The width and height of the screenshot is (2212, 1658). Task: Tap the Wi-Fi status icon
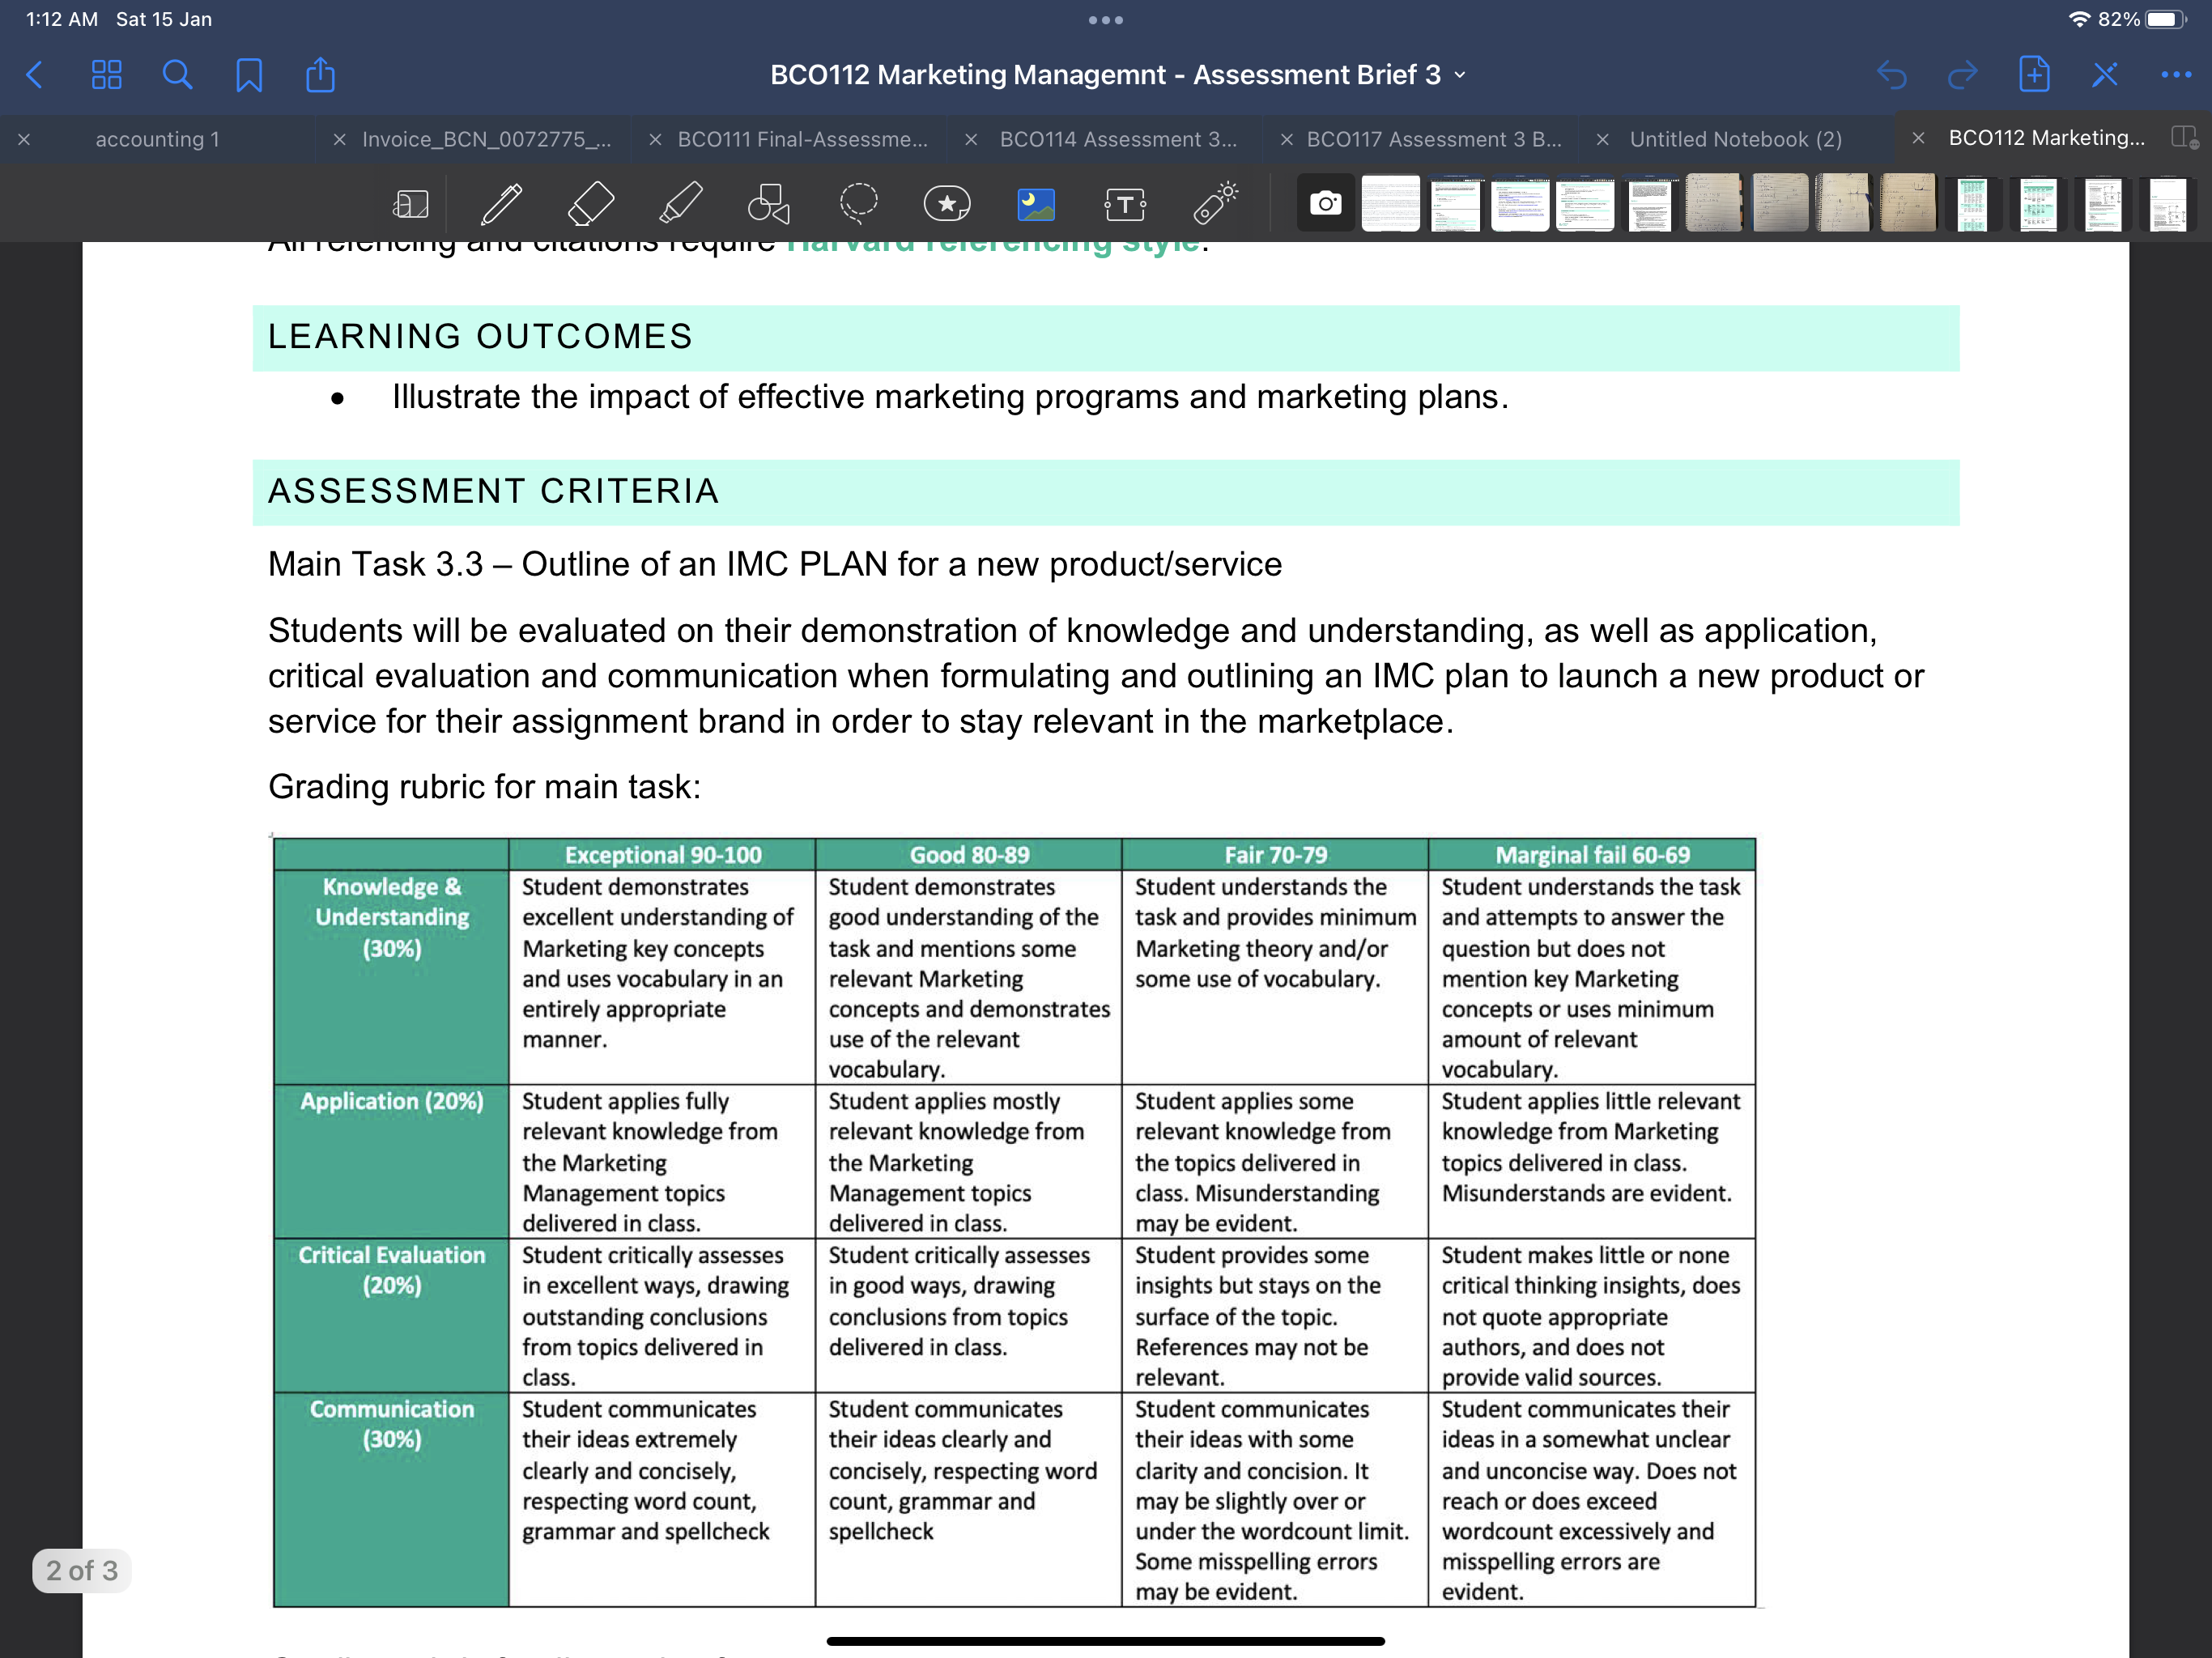pyautogui.click(x=2080, y=19)
